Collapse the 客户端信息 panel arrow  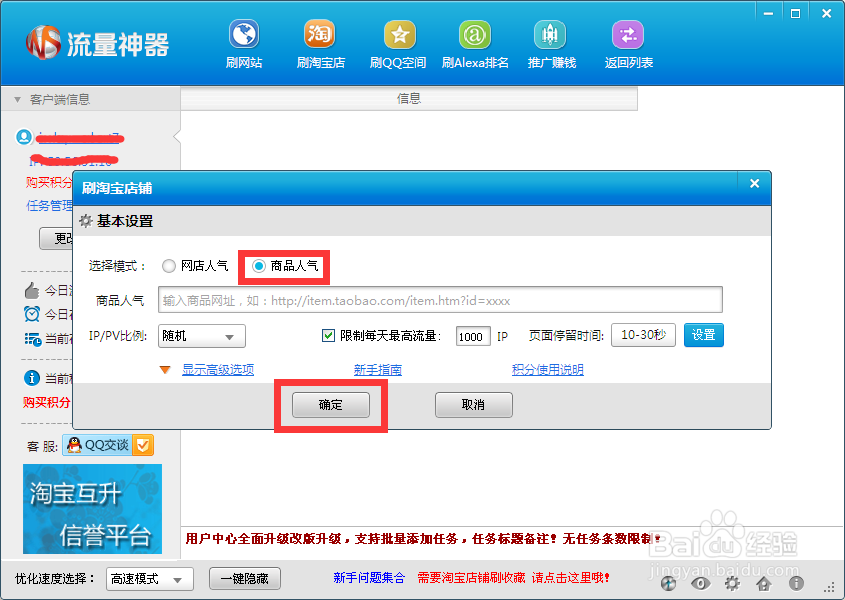pyautogui.click(x=17, y=100)
